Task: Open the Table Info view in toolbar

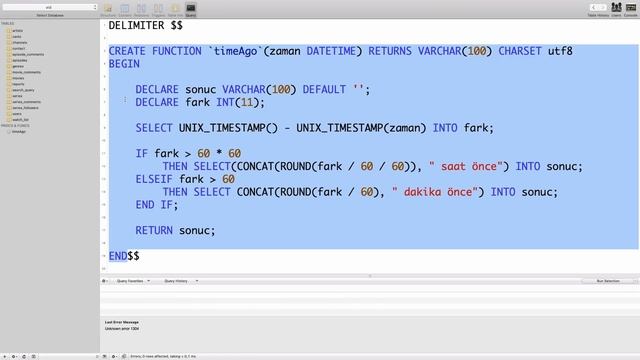Action: [175, 10]
